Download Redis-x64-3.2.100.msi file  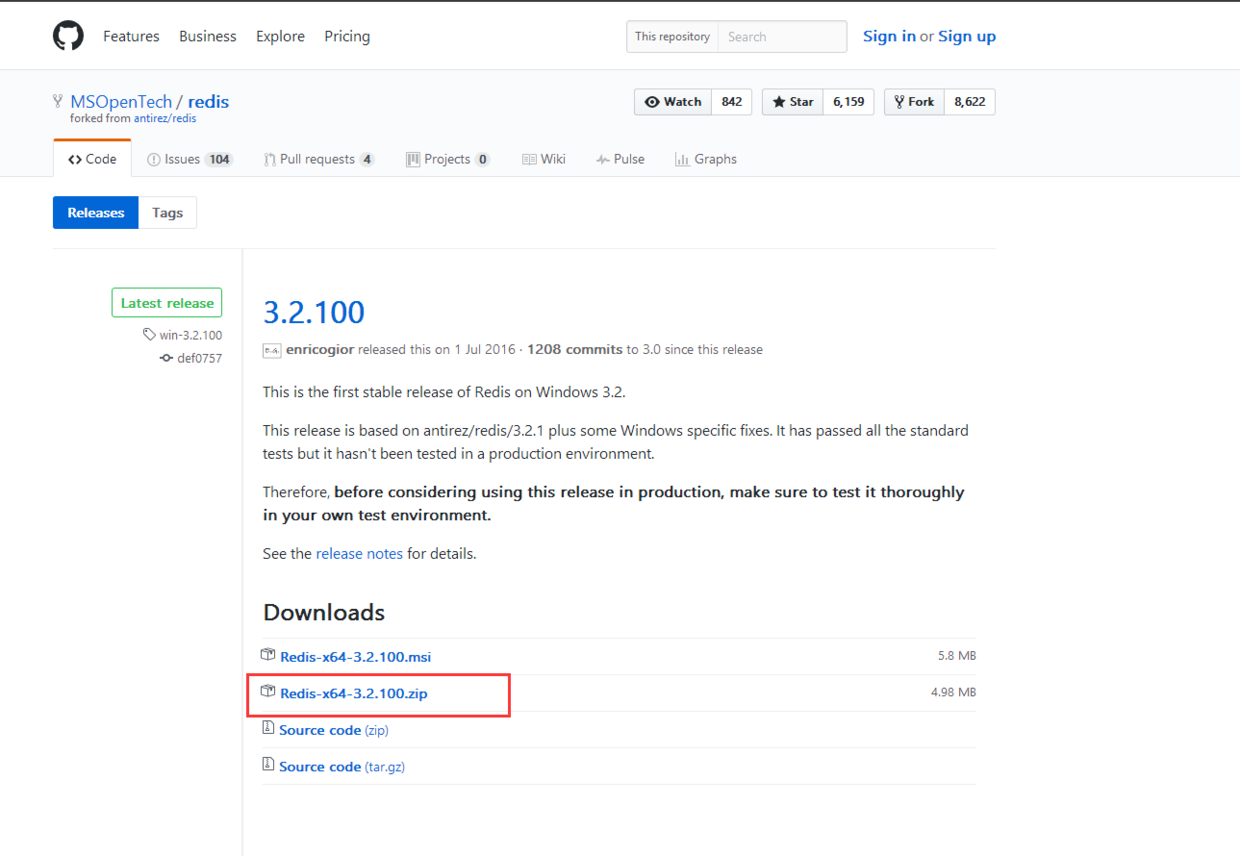coord(356,657)
